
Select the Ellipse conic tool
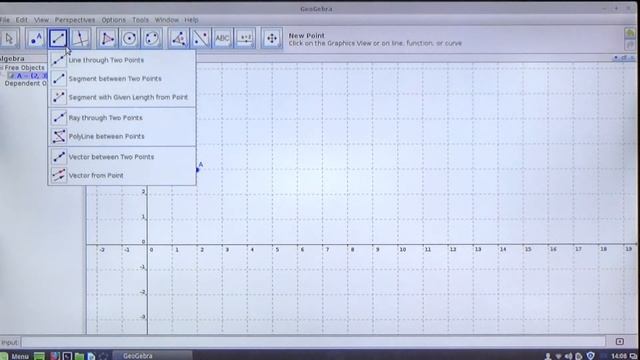coord(152,38)
